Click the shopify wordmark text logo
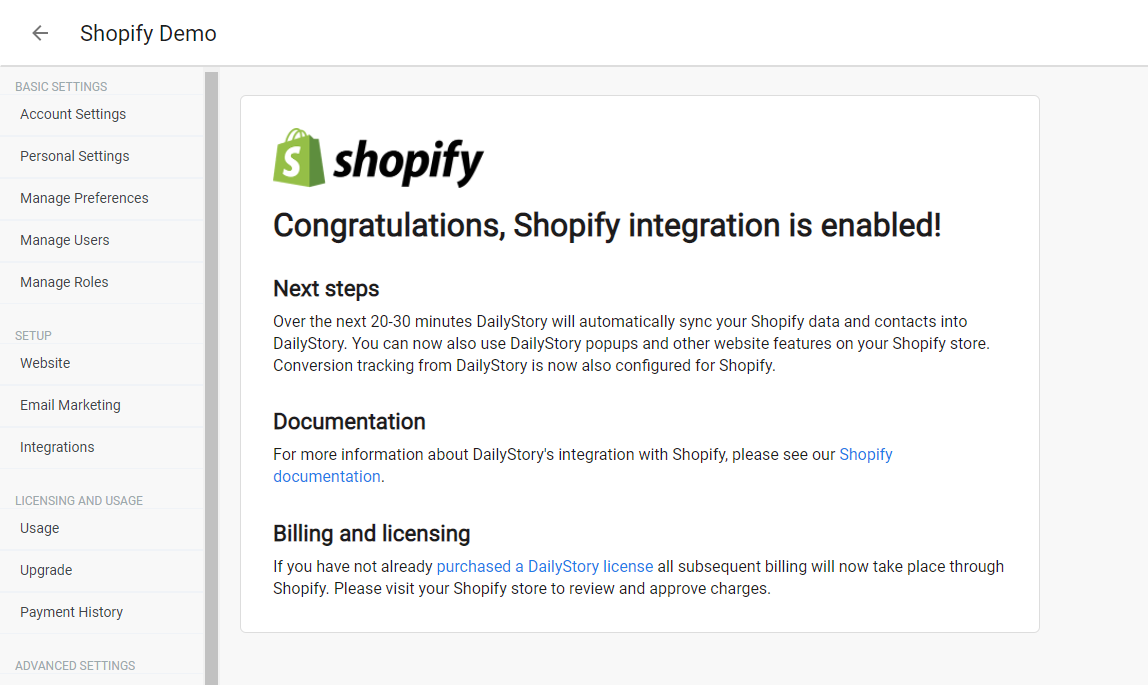 point(408,161)
